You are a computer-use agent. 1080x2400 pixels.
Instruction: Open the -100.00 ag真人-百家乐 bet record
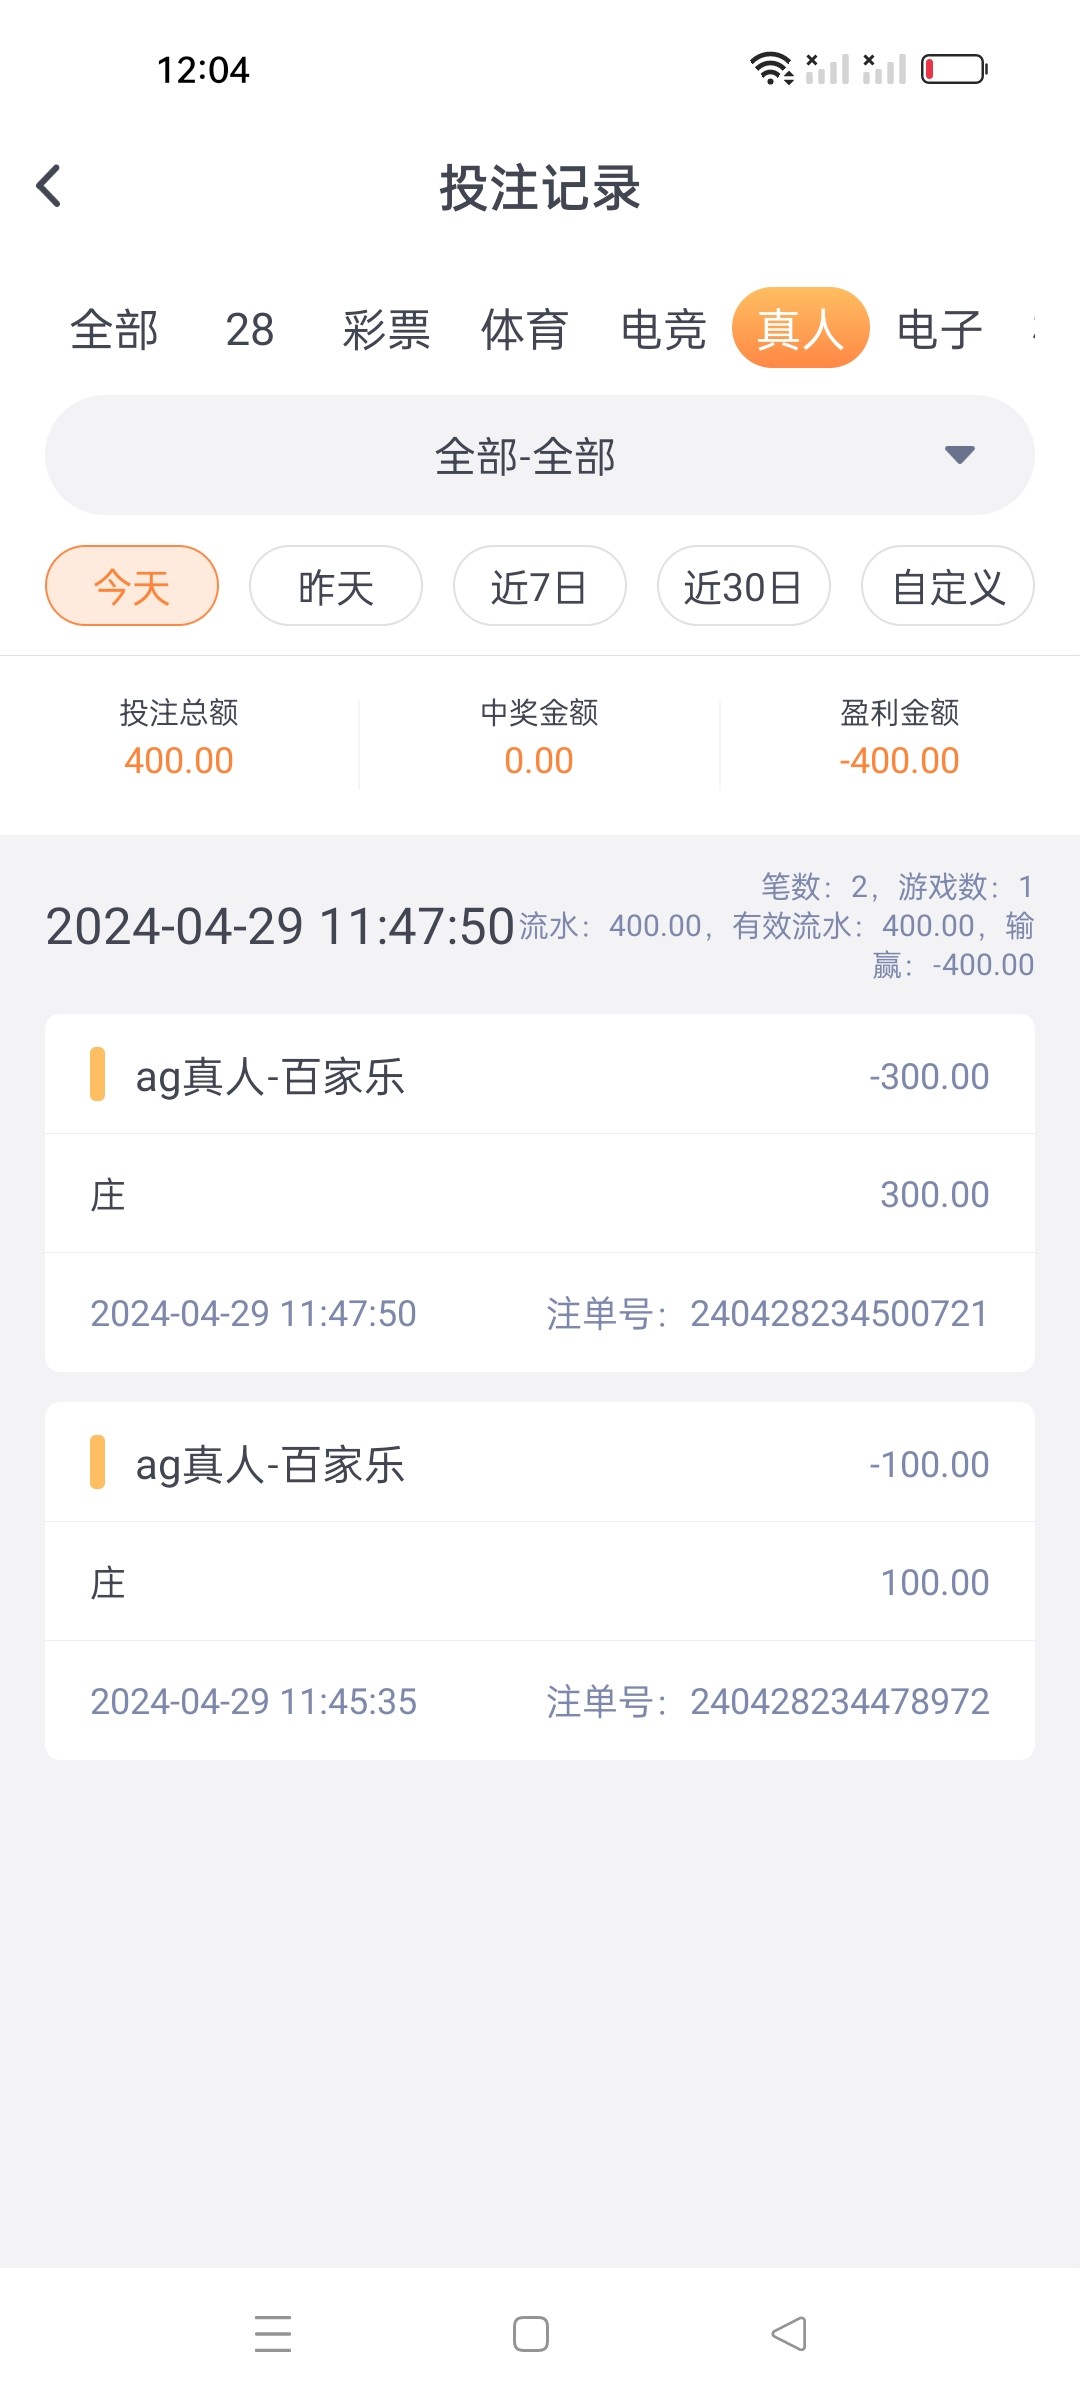pos(540,1465)
